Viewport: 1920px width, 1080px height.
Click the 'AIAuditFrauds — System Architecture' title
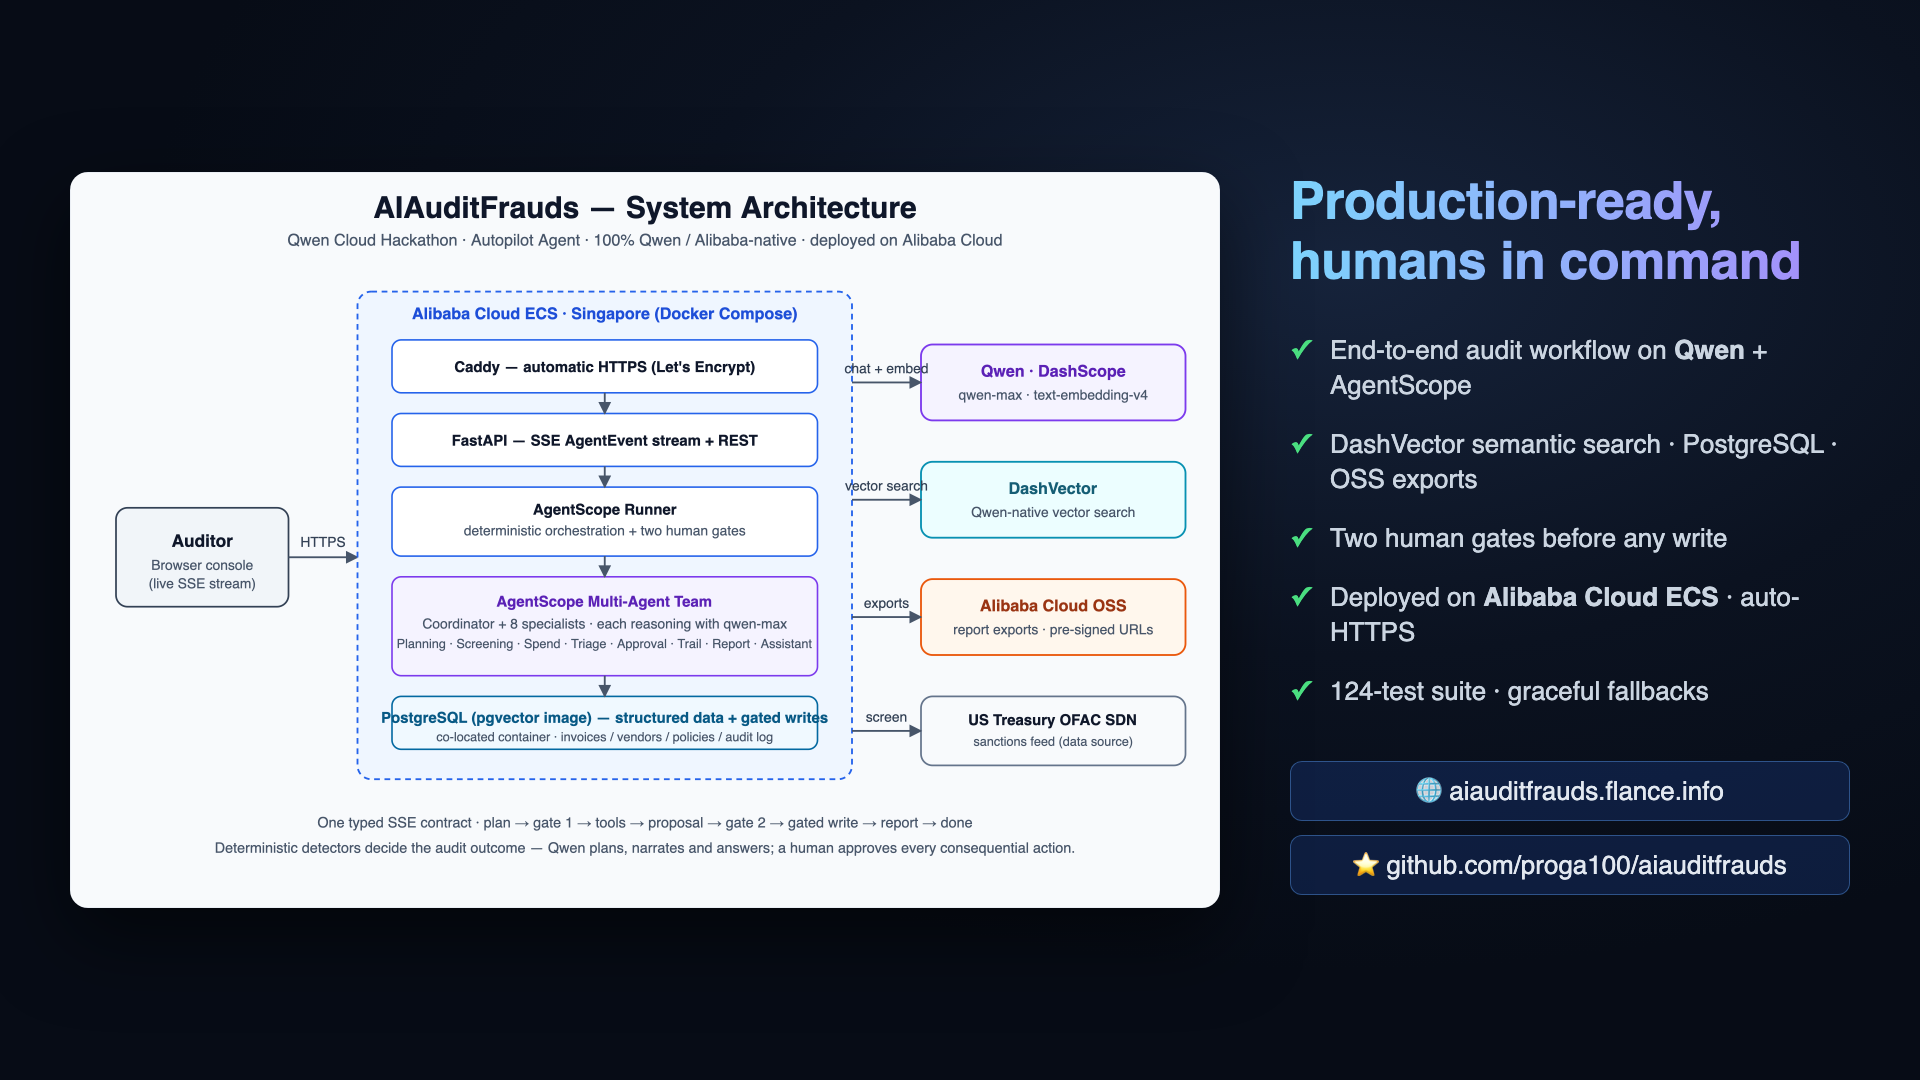coord(645,207)
